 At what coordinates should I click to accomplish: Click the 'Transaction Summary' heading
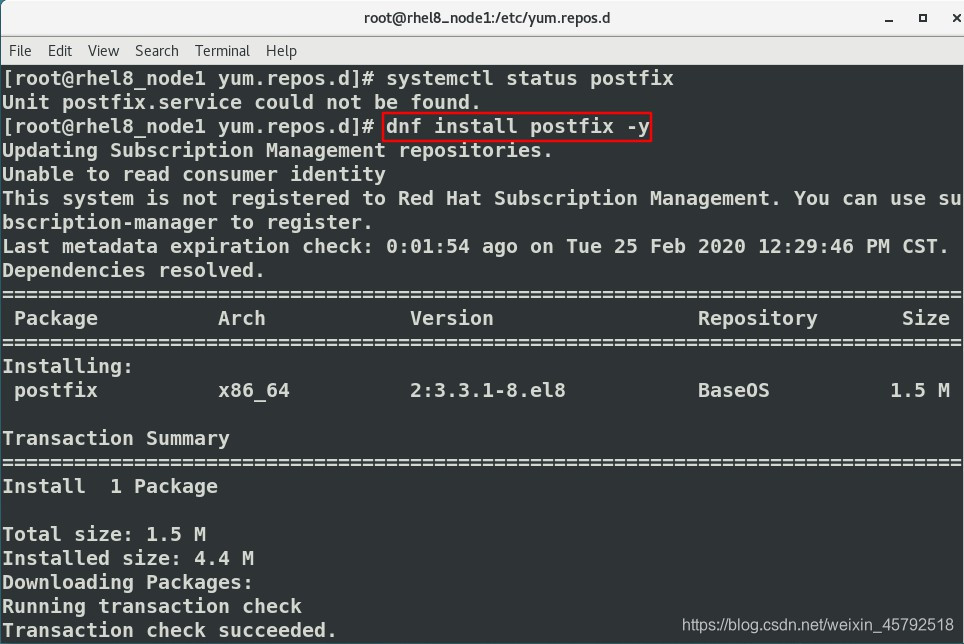pyautogui.click(x=116, y=438)
